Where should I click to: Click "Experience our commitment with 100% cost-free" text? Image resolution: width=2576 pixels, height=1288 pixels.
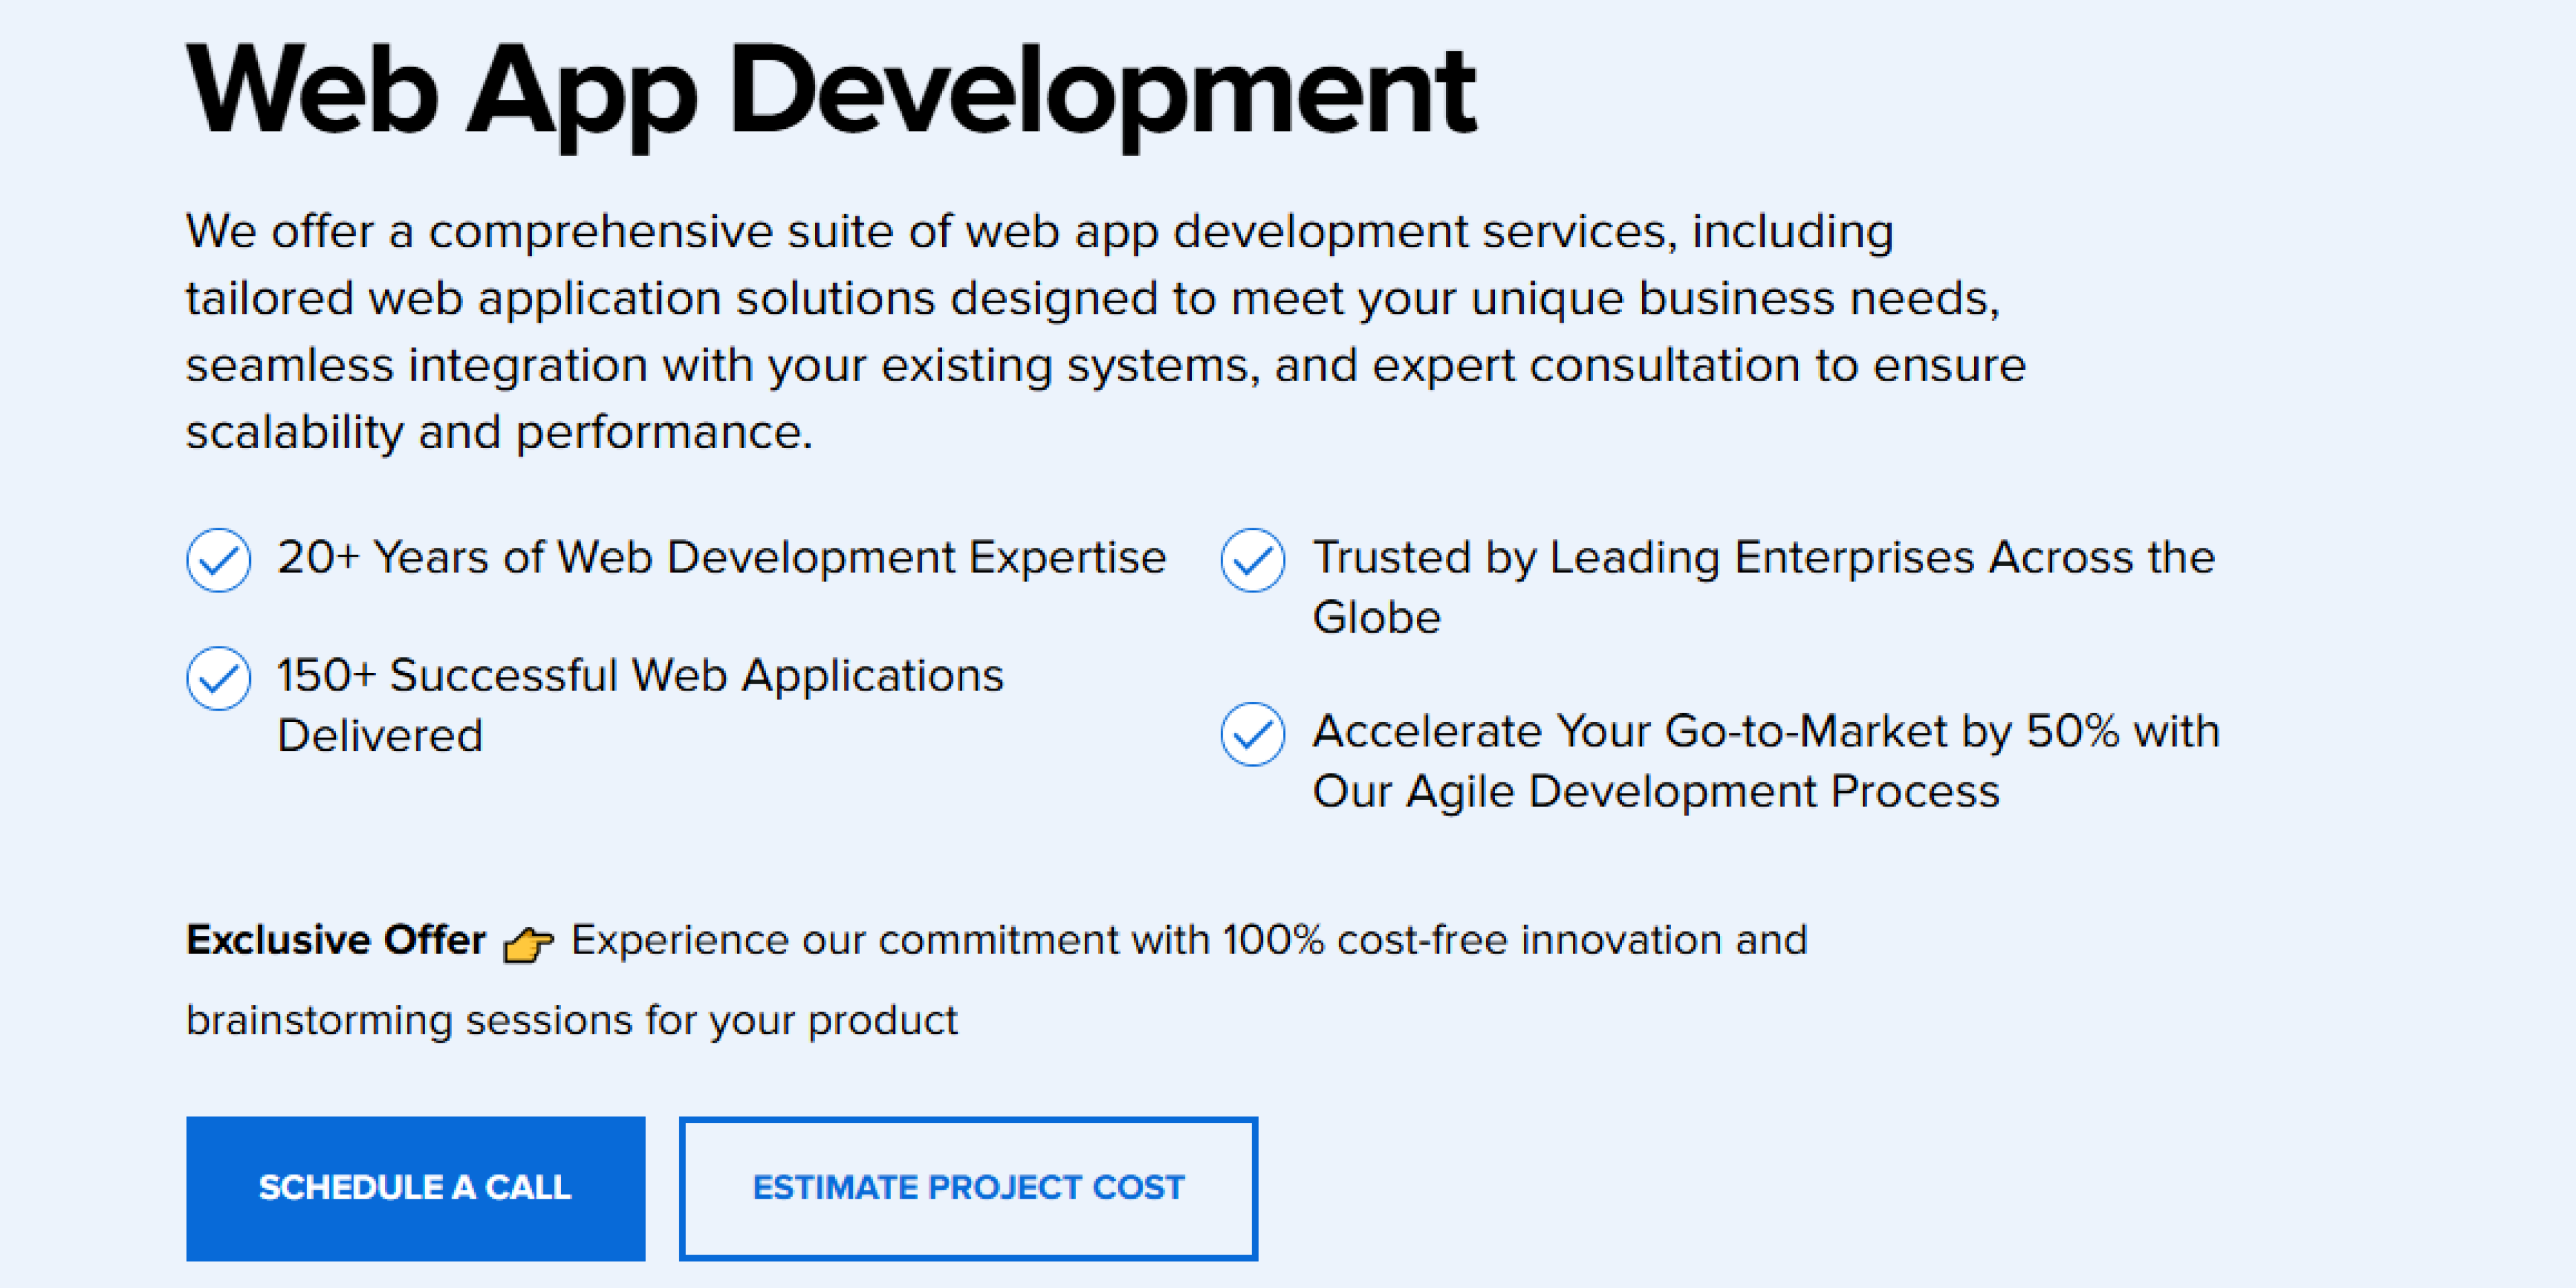point(1040,940)
